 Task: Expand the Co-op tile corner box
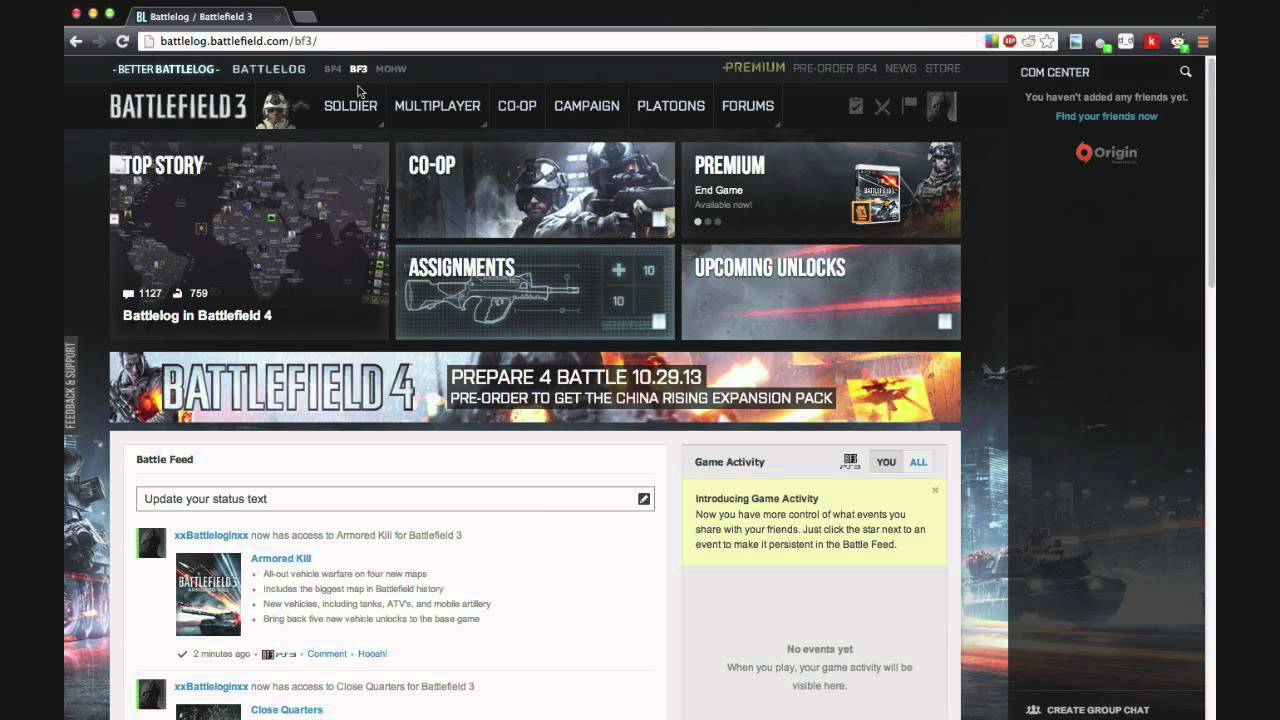(x=659, y=219)
